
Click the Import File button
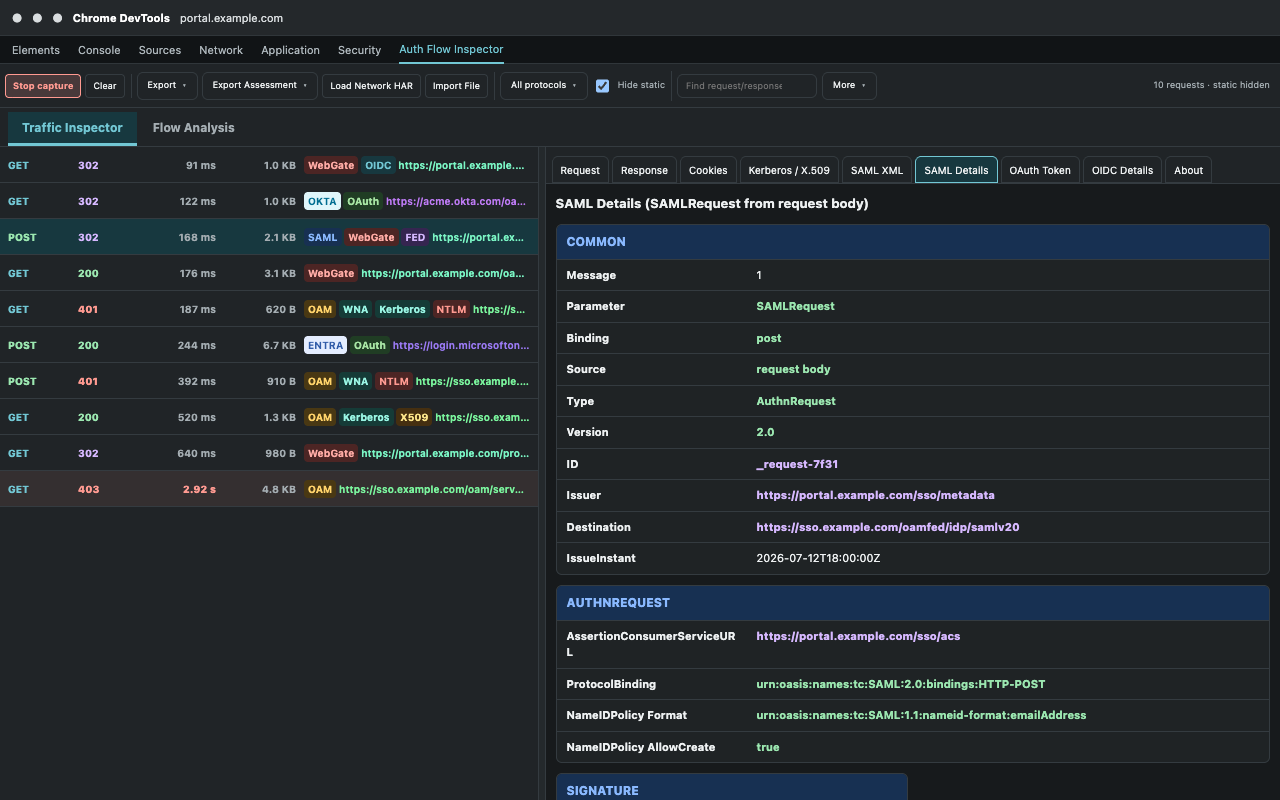456,86
